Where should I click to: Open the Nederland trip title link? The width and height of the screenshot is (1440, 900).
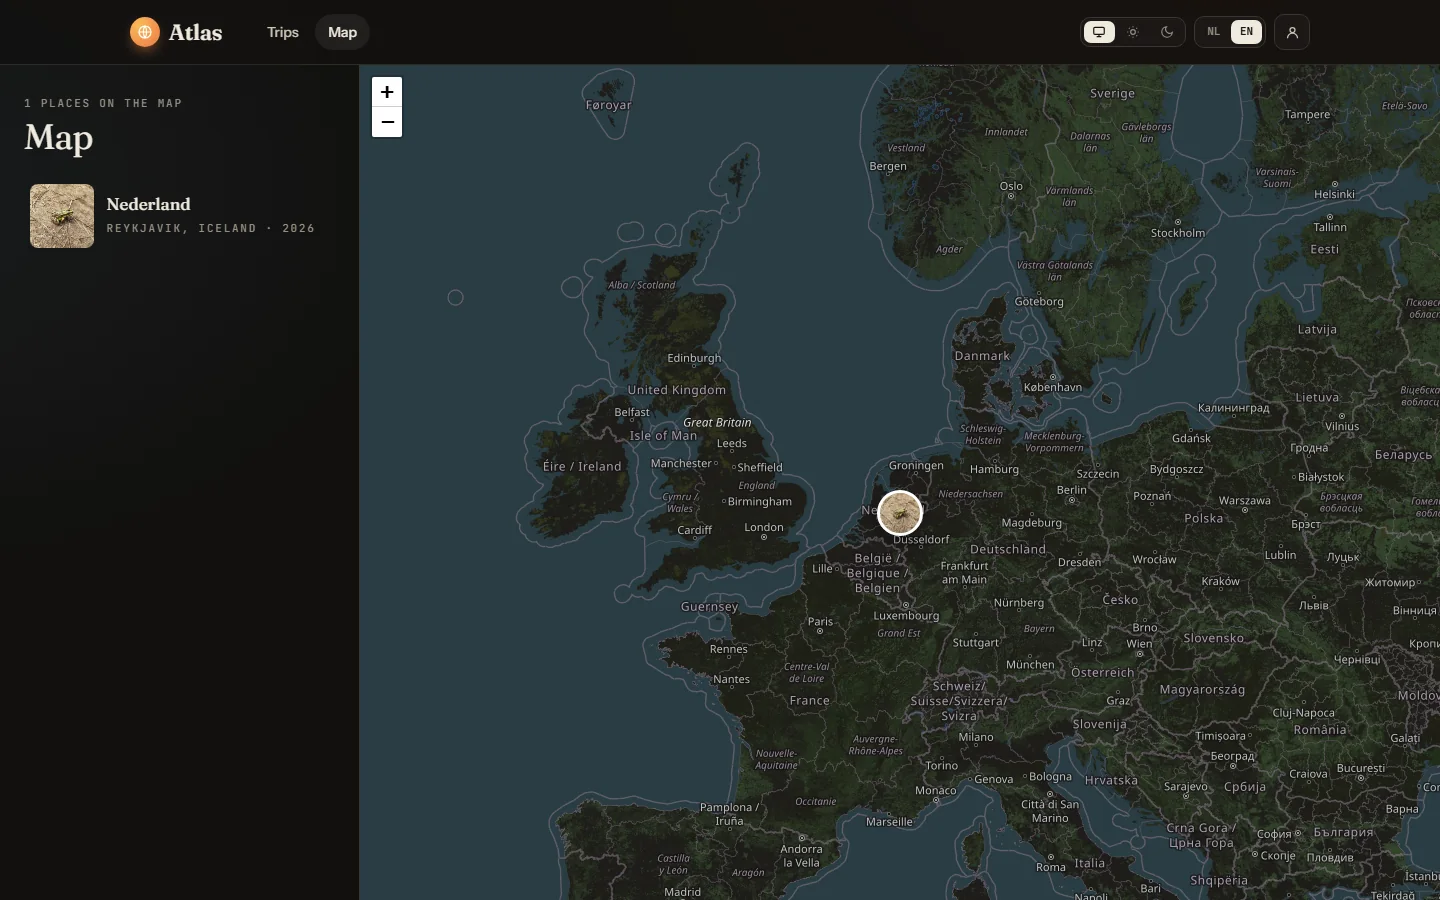click(x=148, y=204)
